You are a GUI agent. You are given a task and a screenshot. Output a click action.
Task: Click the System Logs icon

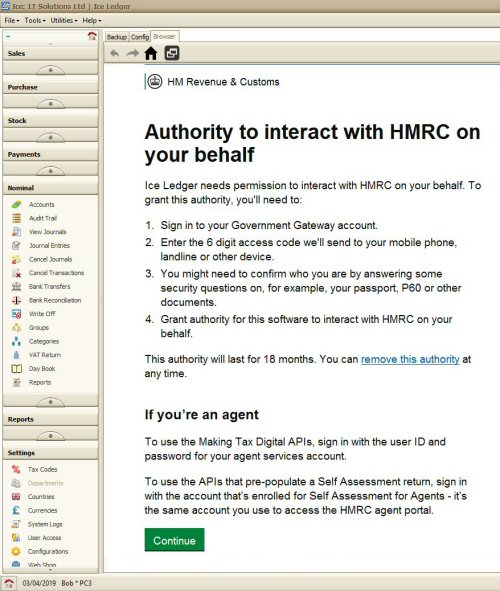tap(16, 524)
